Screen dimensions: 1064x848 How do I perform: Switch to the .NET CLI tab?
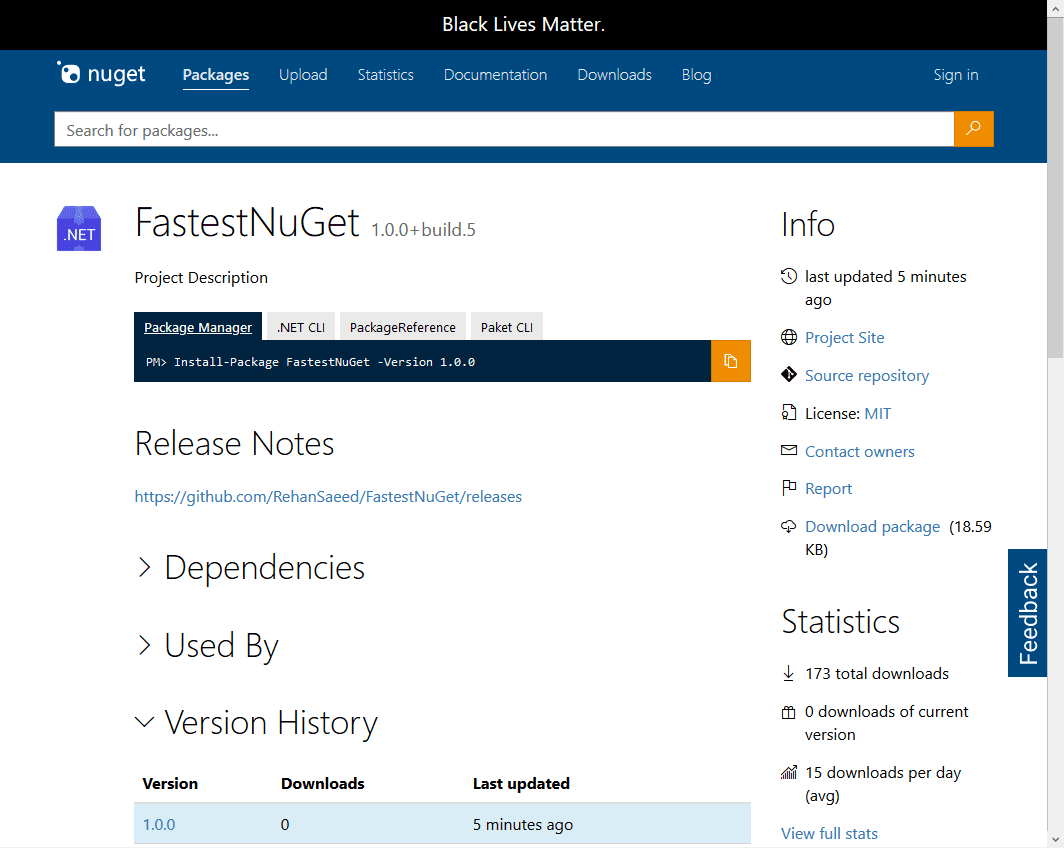tap(300, 326)
